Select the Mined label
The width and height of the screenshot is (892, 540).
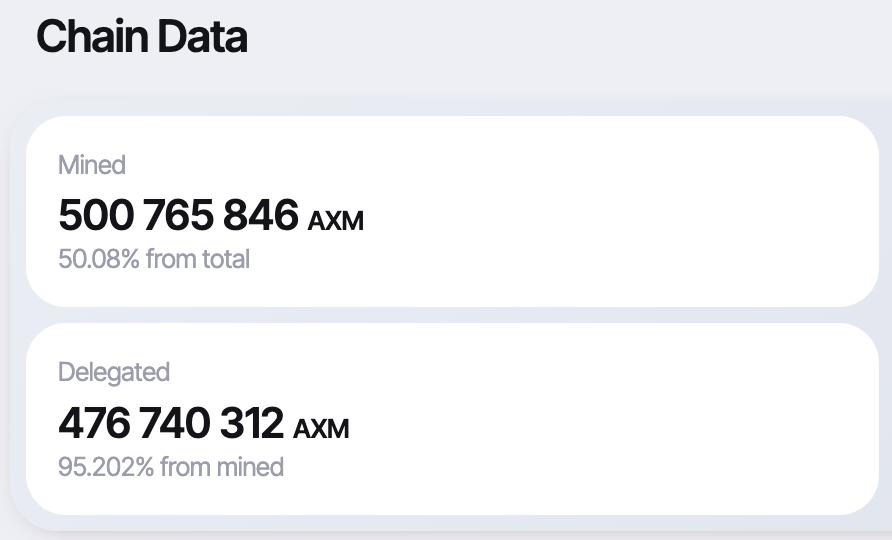click(92, 165)
